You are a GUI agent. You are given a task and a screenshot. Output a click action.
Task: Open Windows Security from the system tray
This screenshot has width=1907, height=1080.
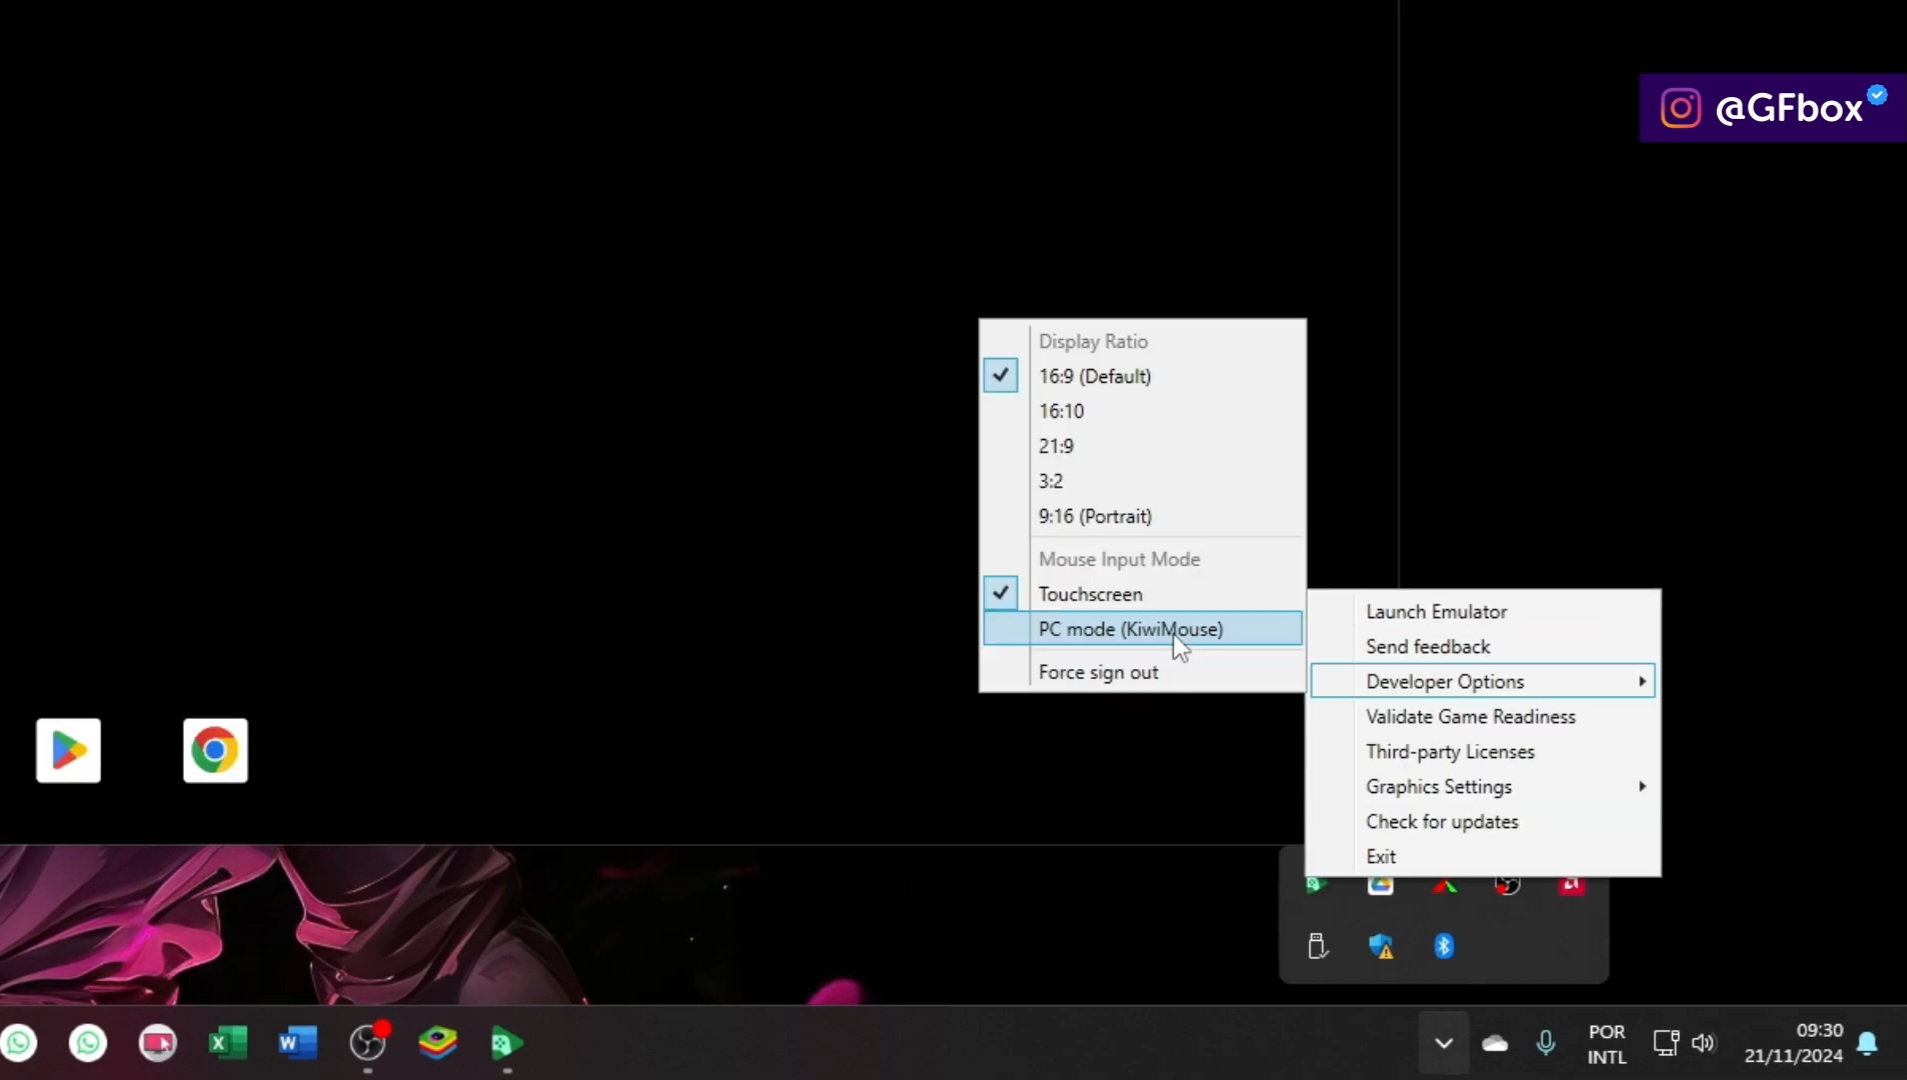(x=1381, y=945)
